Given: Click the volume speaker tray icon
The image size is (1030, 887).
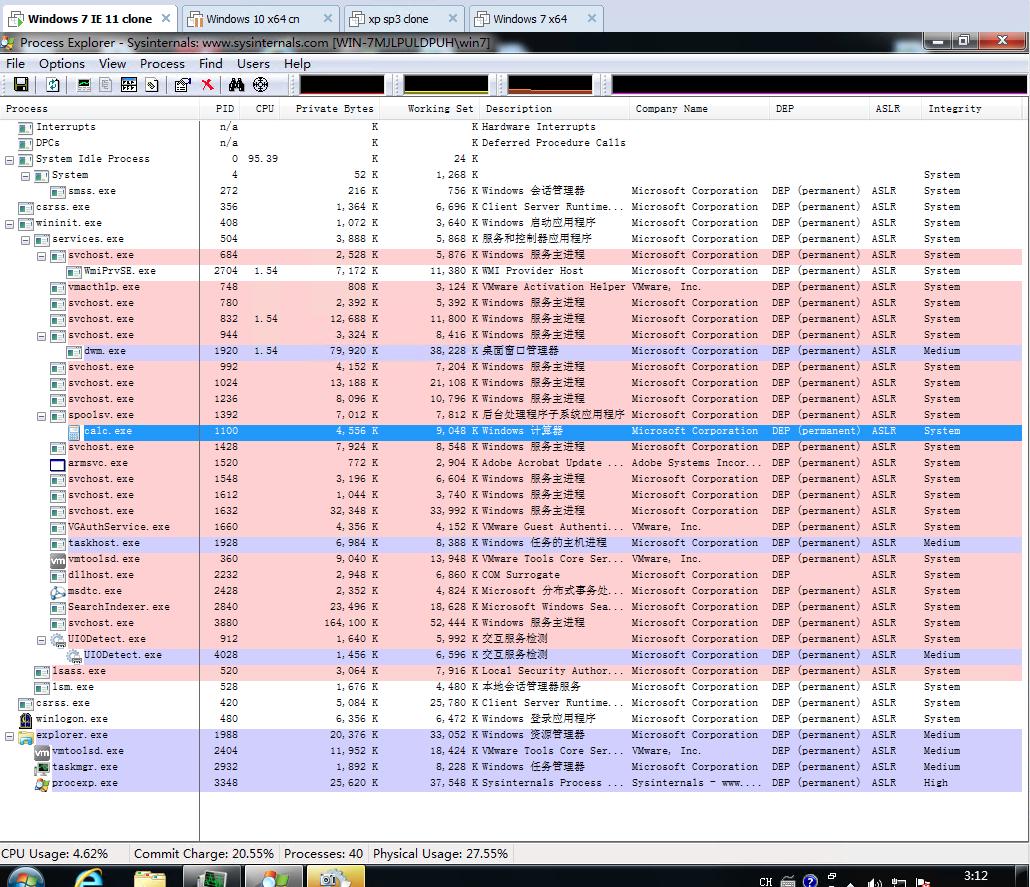Looking at the screenshot, I should click(874, 882).
